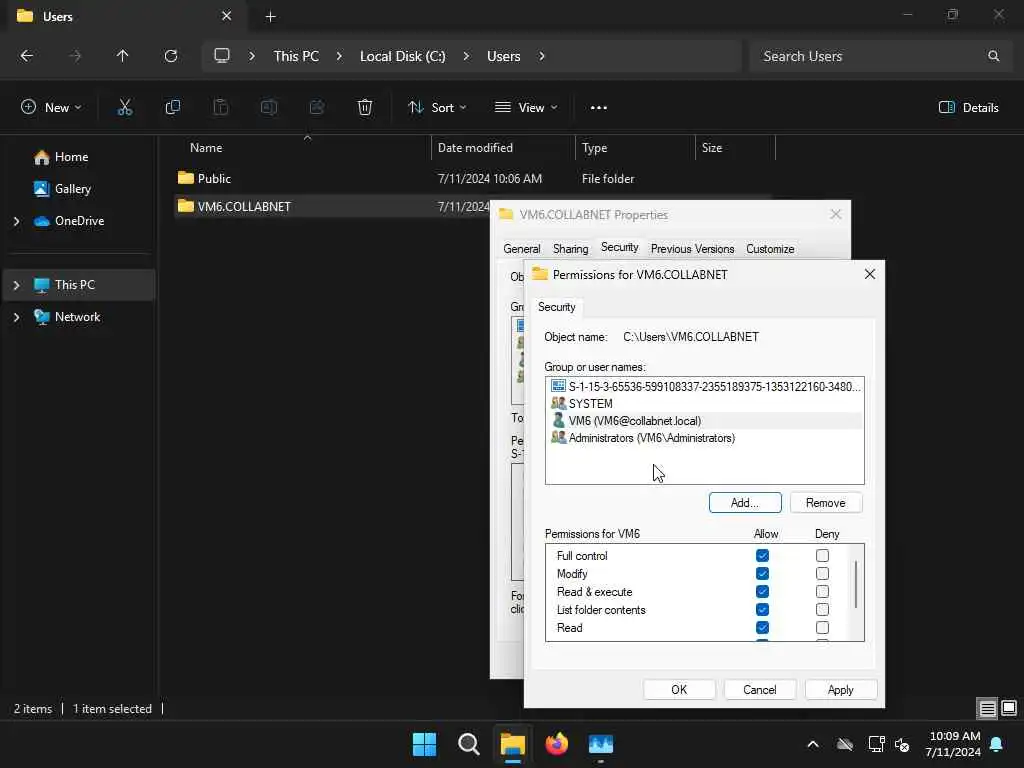
Task: Expand the Network tree node
Action: [x=16, y=317]
